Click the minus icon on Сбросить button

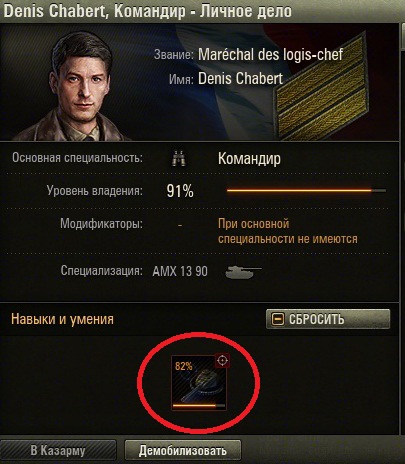[278, 319]
